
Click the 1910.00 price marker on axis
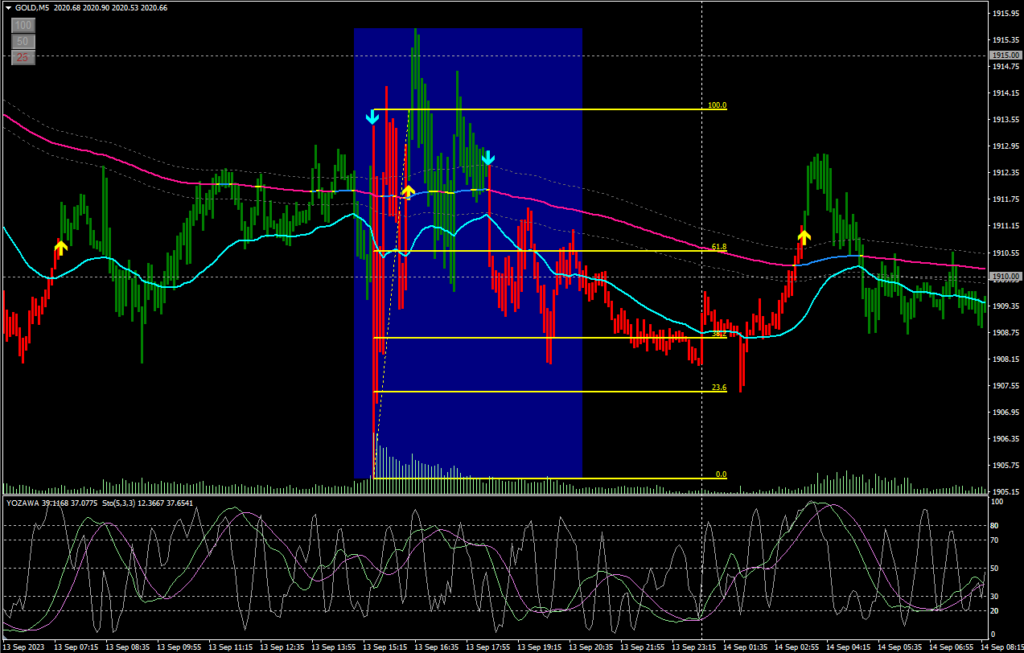pos(1003,277)
